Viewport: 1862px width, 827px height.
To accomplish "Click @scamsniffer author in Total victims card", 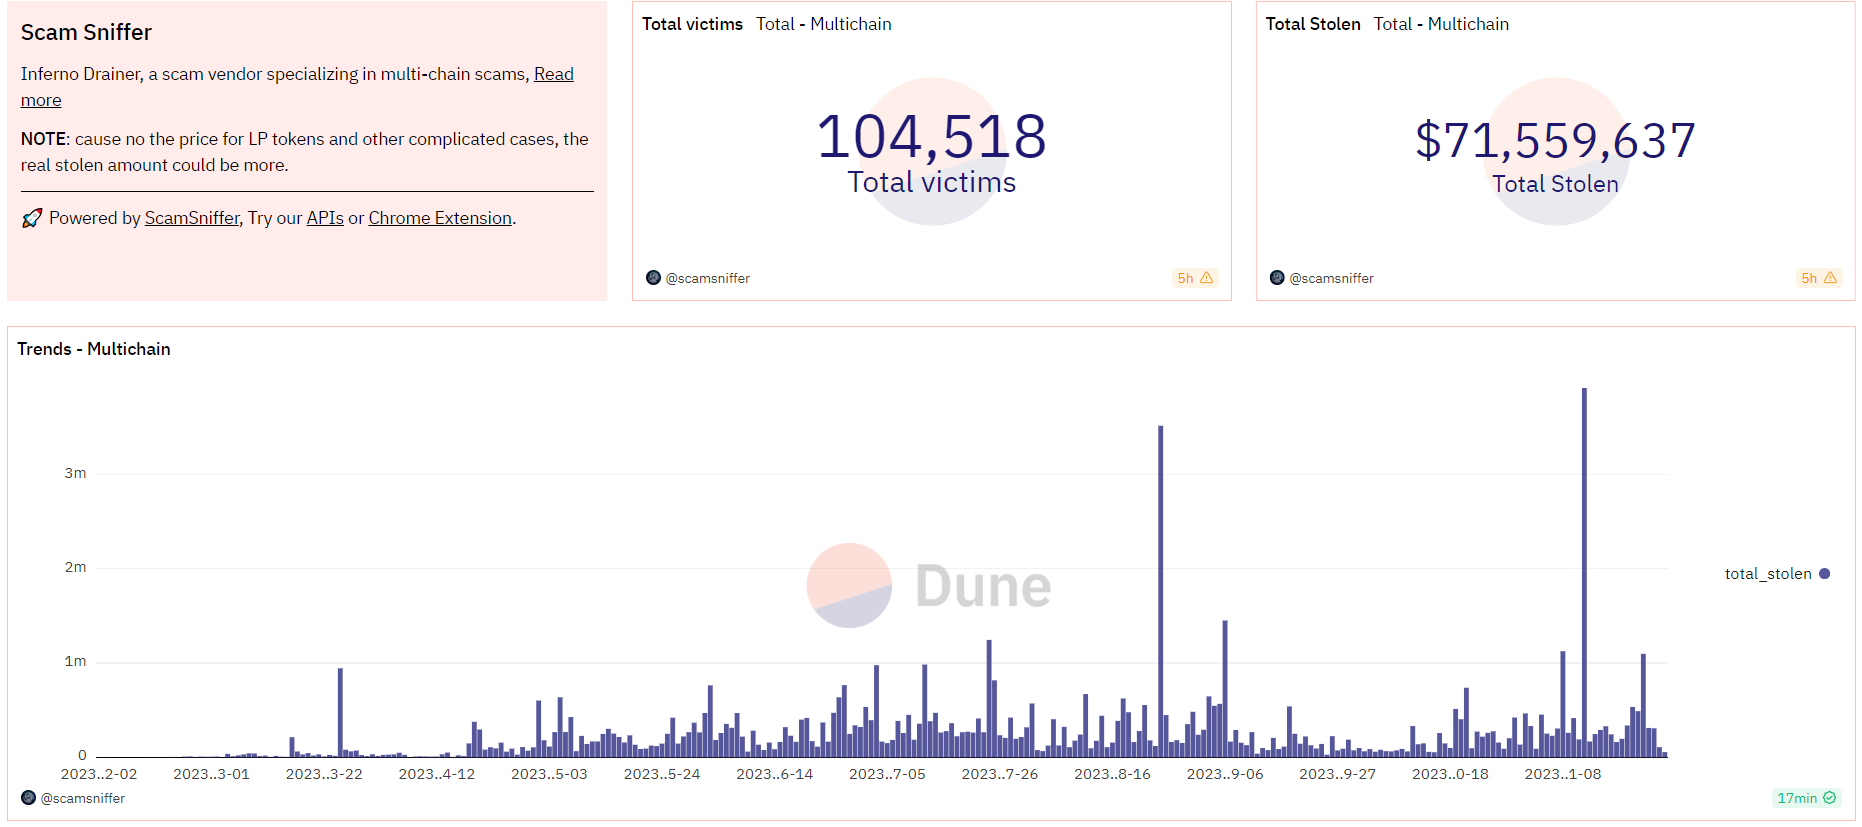I will (x=708, y=278).
